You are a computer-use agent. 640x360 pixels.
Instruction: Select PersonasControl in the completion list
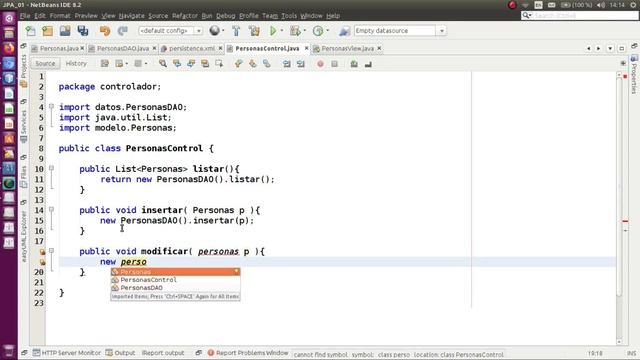175,280
